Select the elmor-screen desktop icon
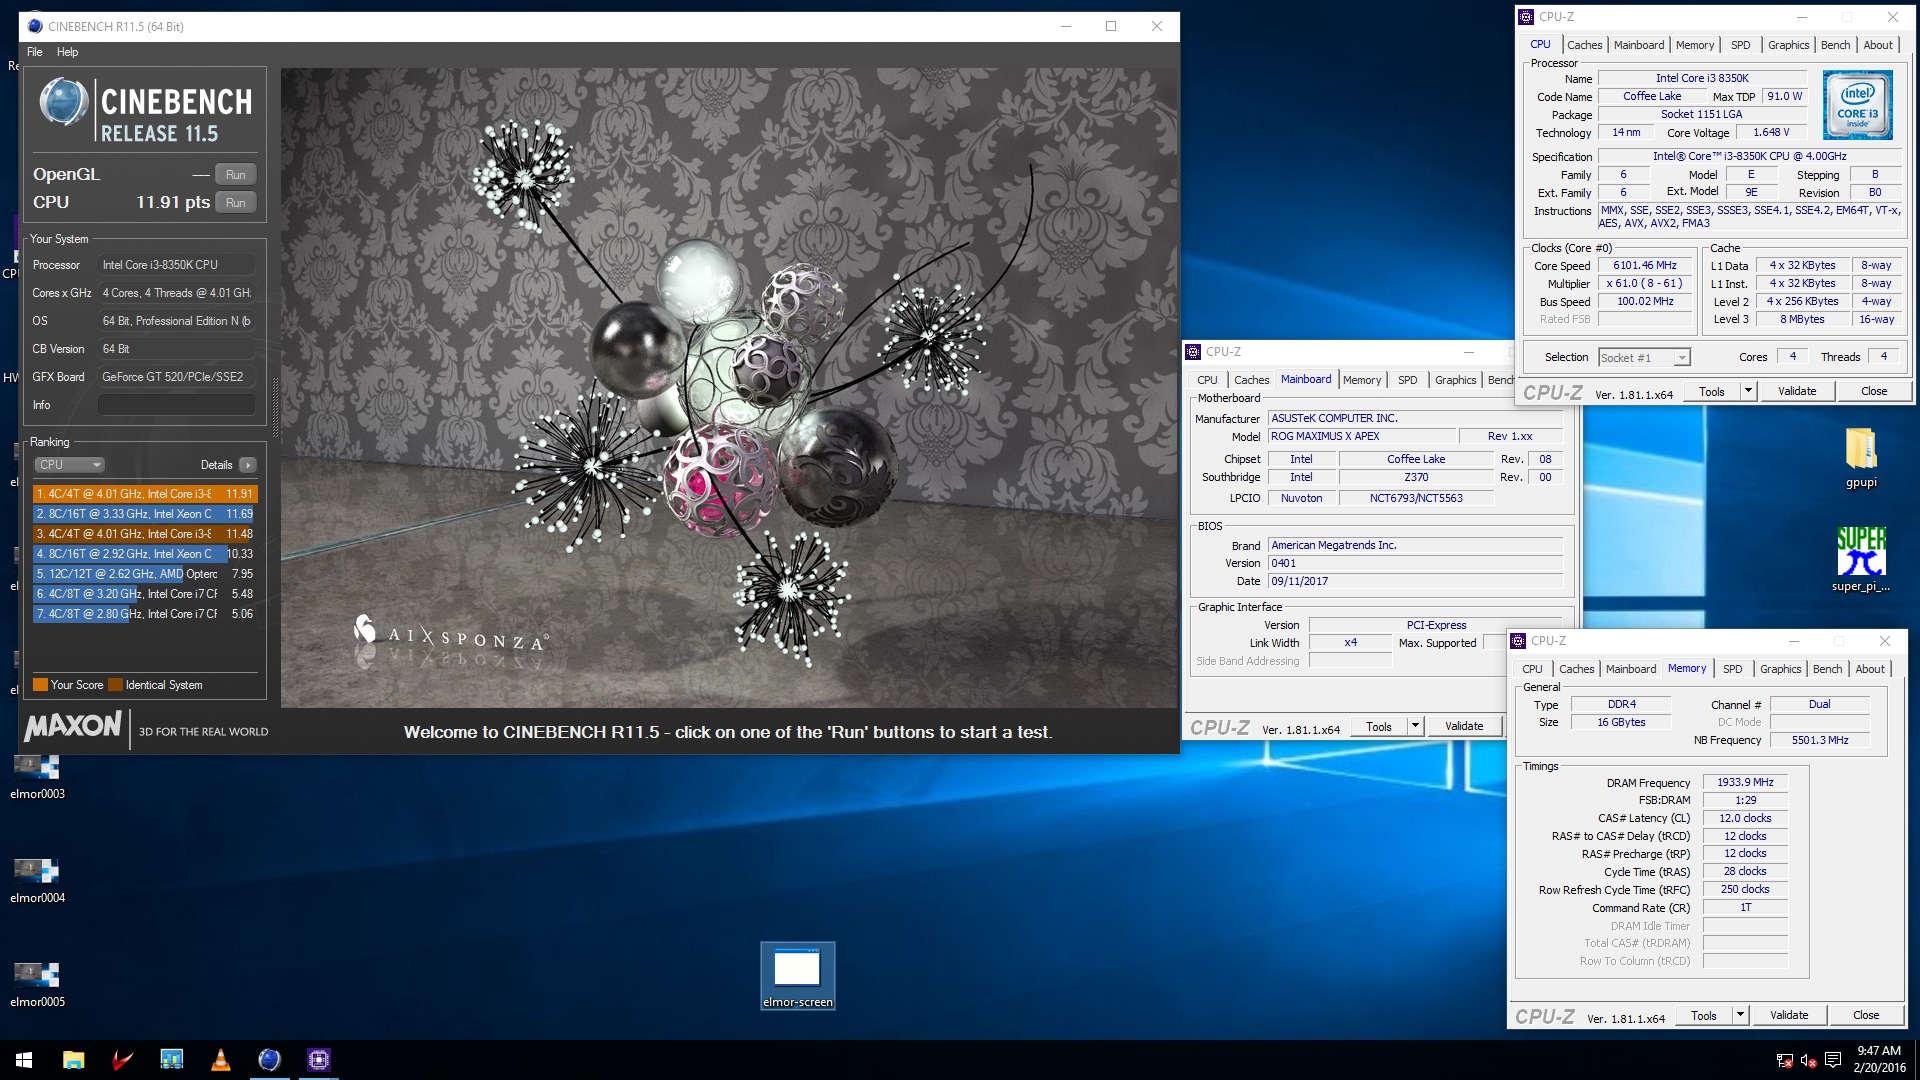Image resolution: width=1920 pixels, height=1080 pixels. click(x=797, y=976)
